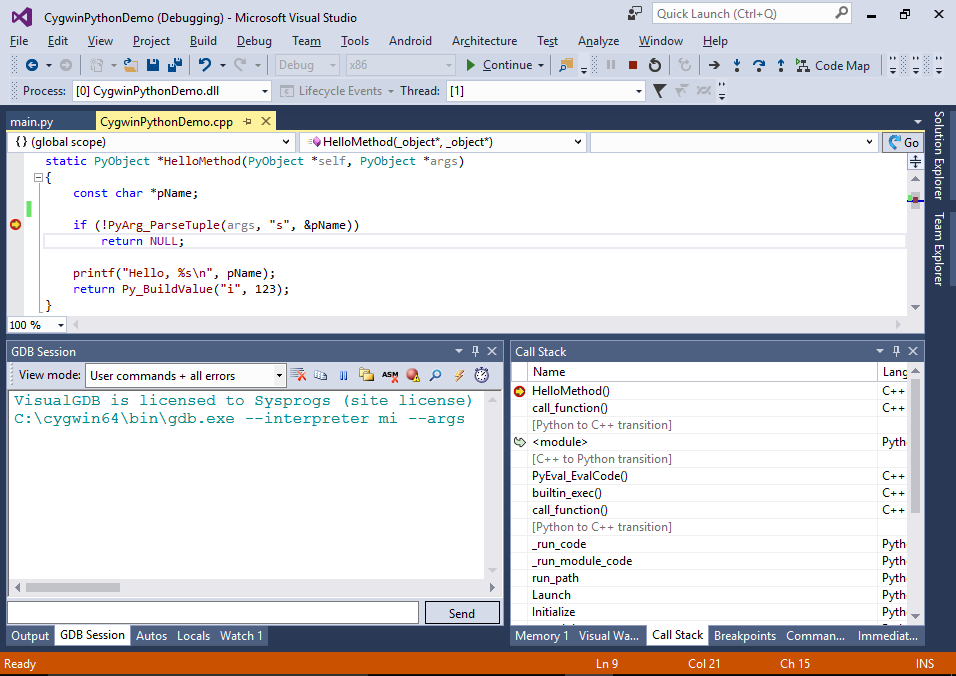Click Show Next Statement arrow
This screenshot has height=676, width=956.
coord(715,65)
